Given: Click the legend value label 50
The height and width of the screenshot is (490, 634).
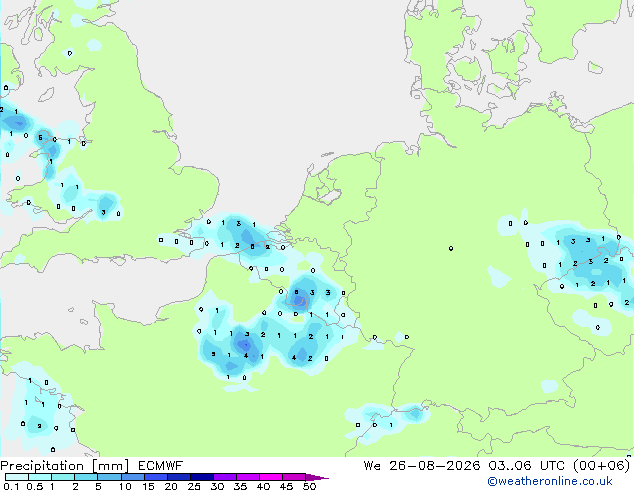Looking at the screenshot, I should click(310, 486).
